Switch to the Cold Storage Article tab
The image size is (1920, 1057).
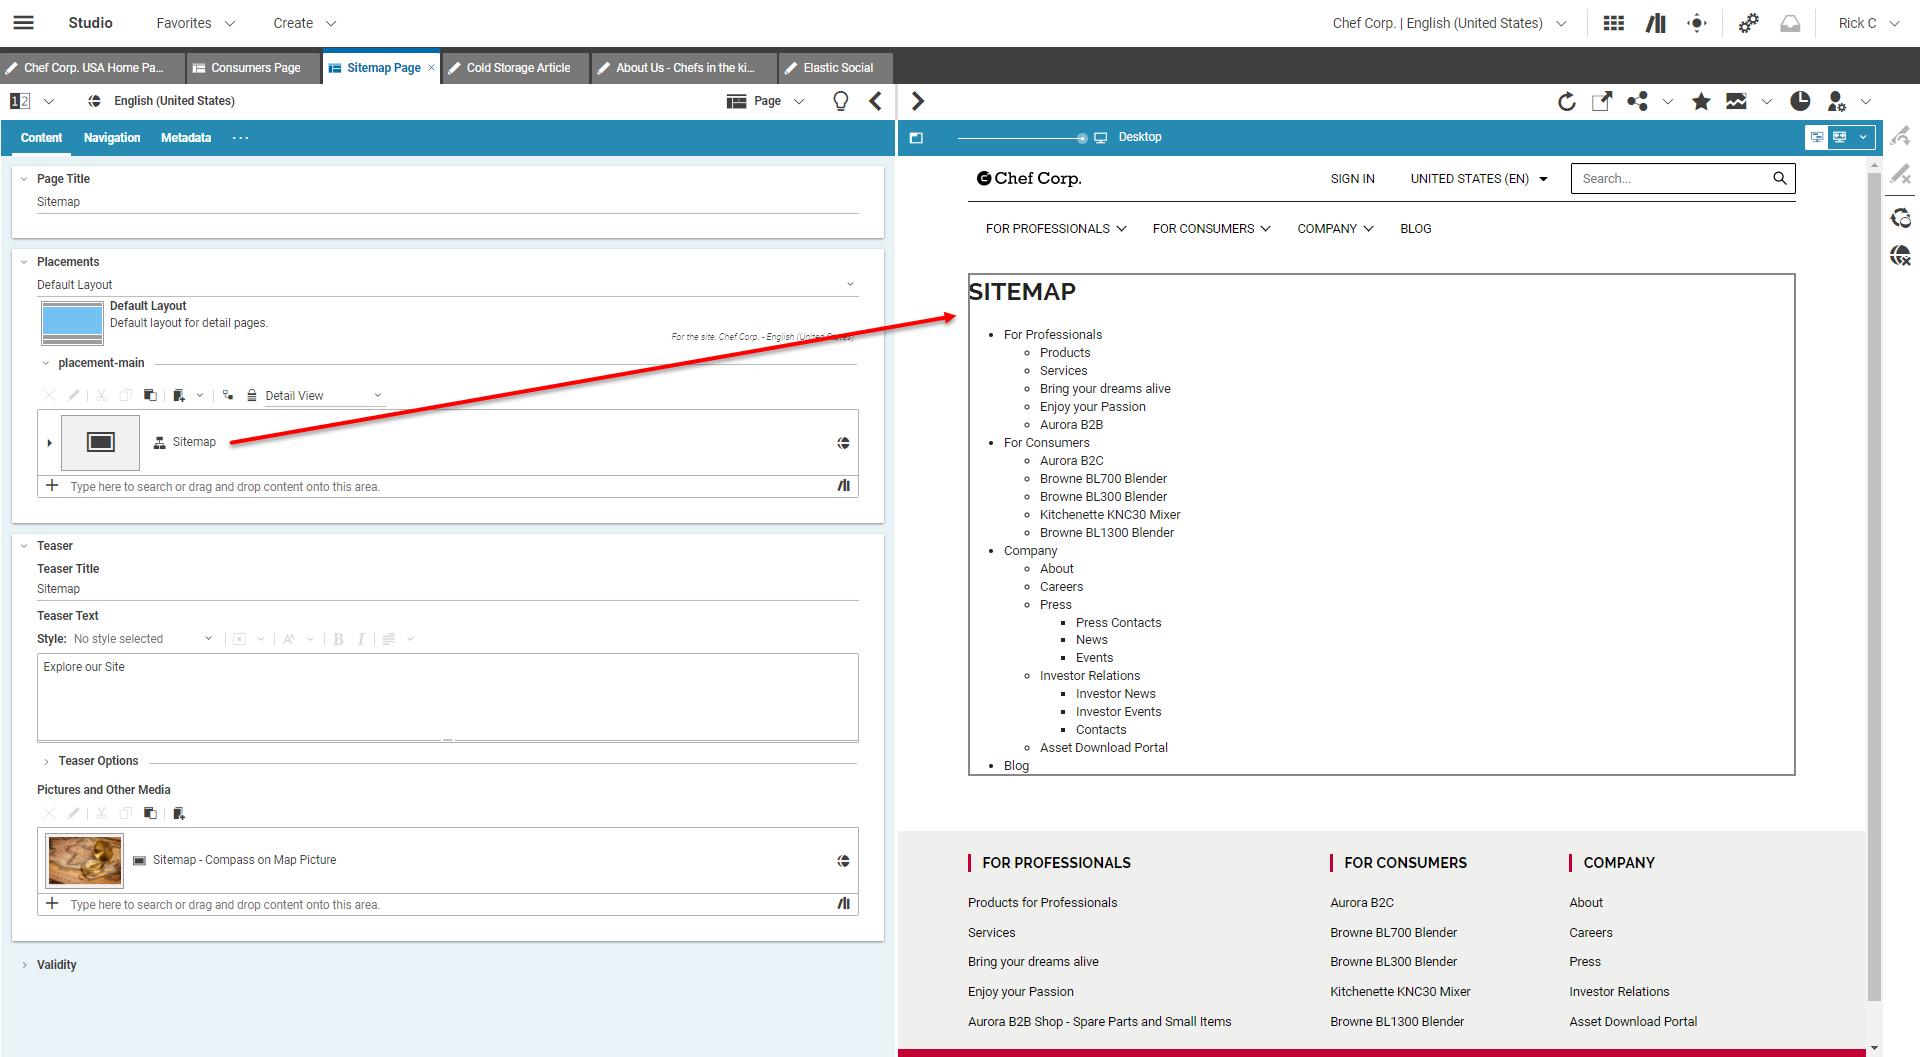(x=516, y=68)
